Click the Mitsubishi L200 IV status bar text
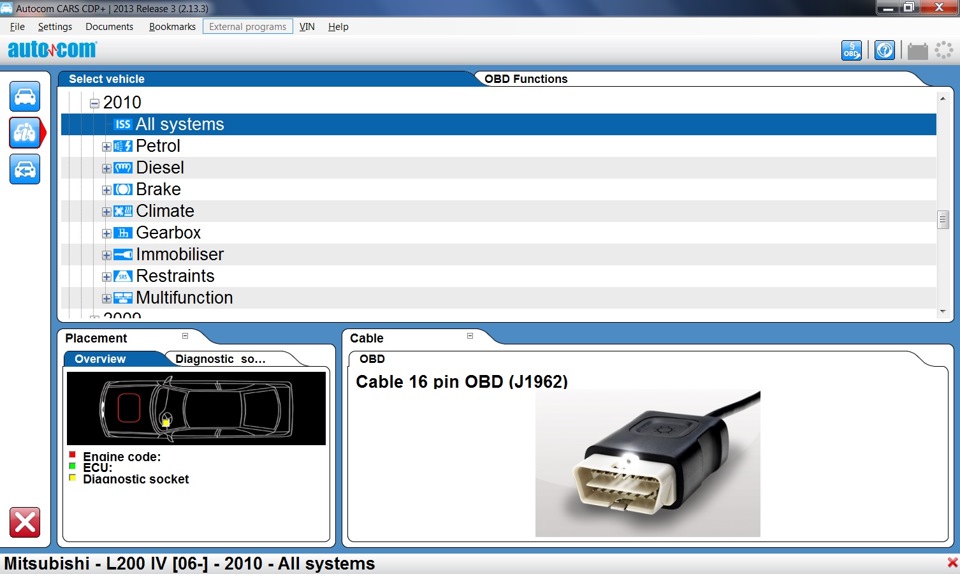960x574 pixels. [190, 563]
